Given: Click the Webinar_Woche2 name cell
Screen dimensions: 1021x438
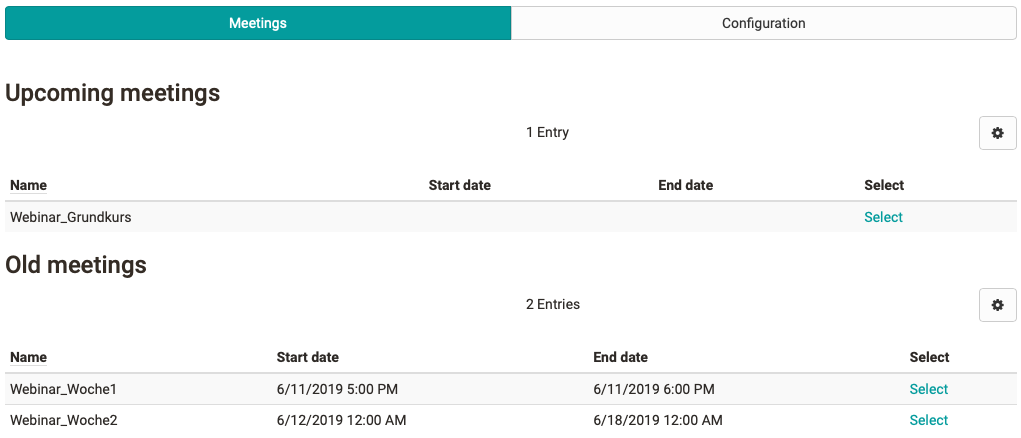Looking at the screenshot, I should coord(63,420).
